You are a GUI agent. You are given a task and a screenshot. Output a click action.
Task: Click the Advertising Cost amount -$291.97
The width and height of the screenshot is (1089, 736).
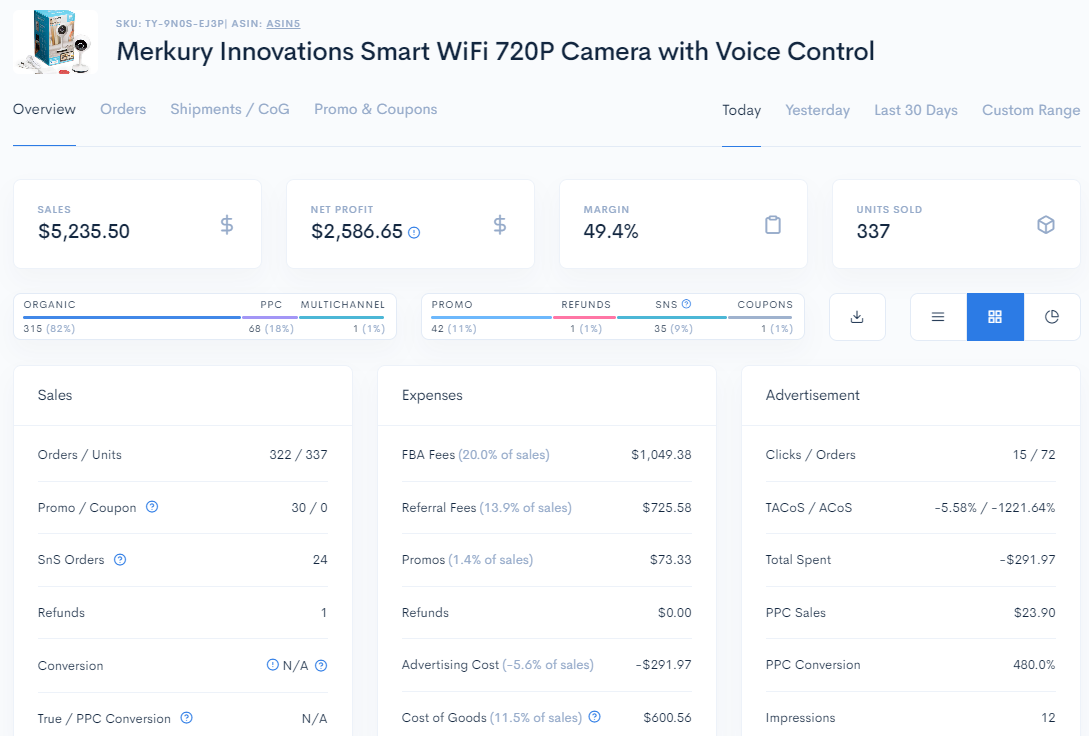tap(664, 664)
